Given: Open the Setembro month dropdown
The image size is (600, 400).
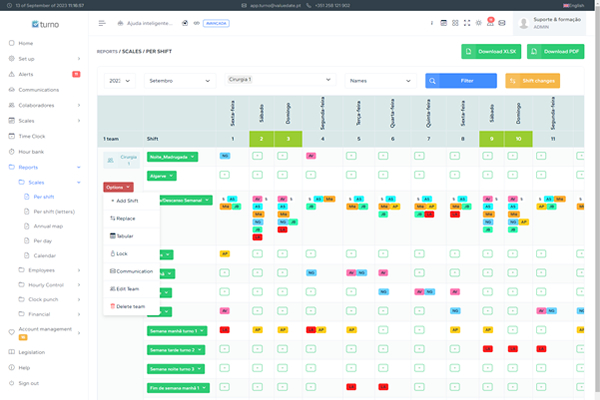Looking at the screenshot, I should pos(178,80).
